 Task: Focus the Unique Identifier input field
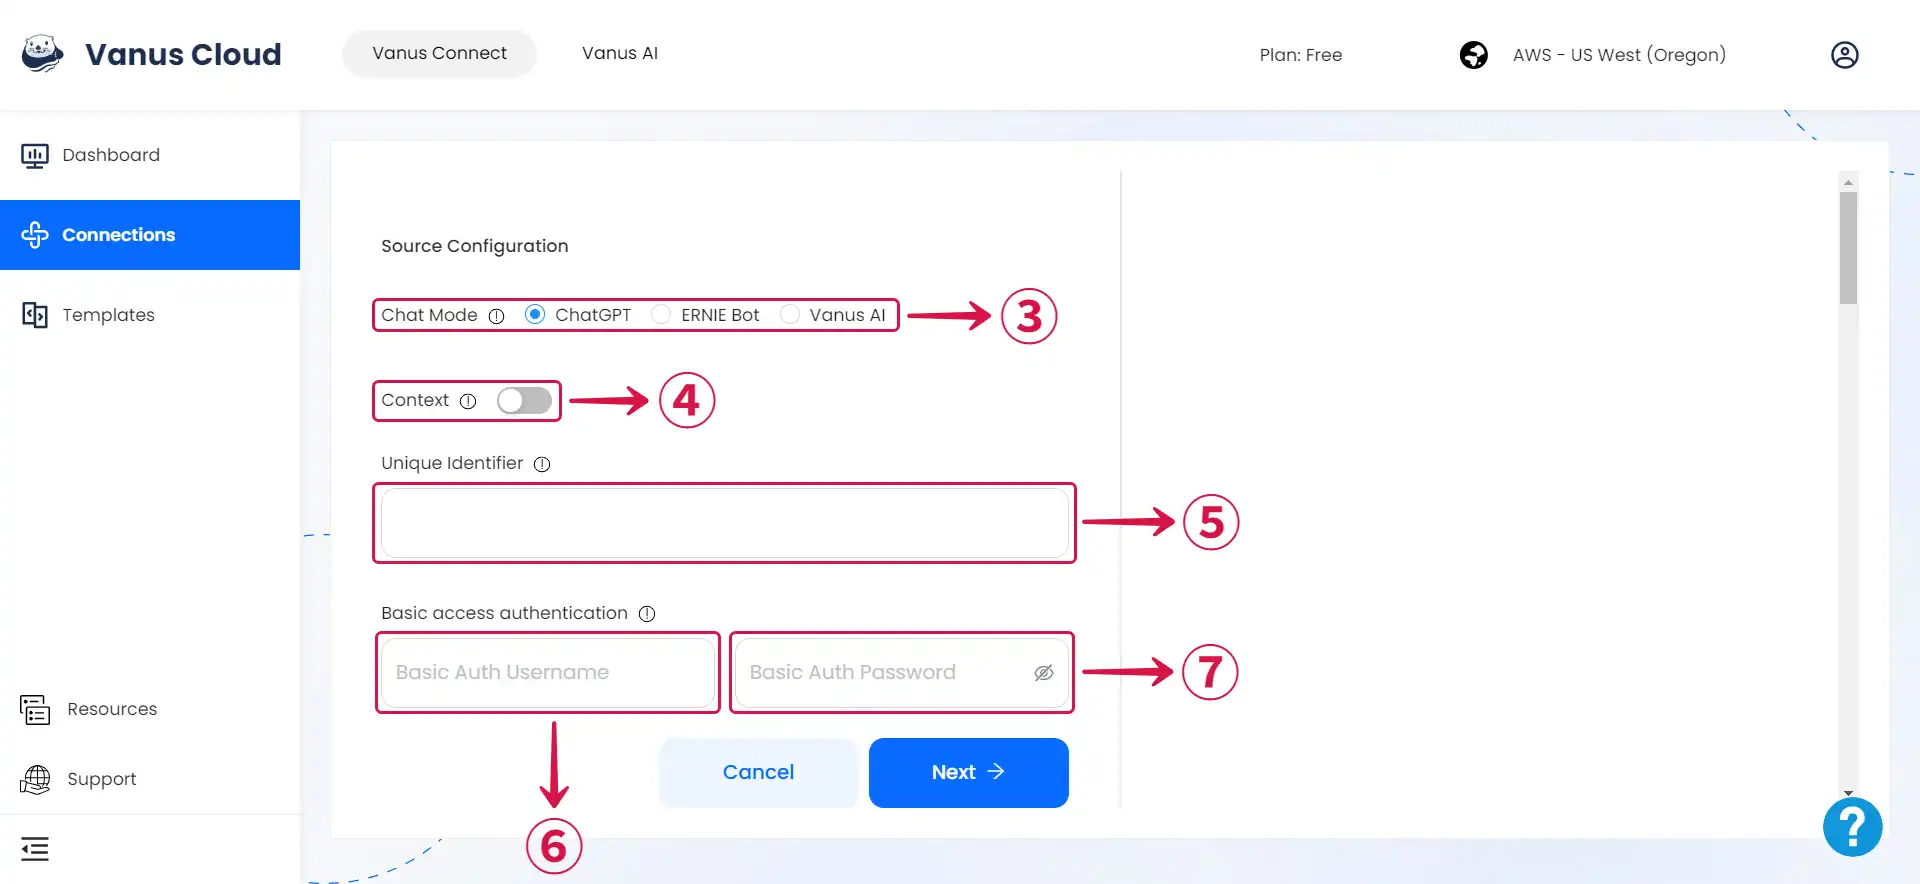(725, 523)
